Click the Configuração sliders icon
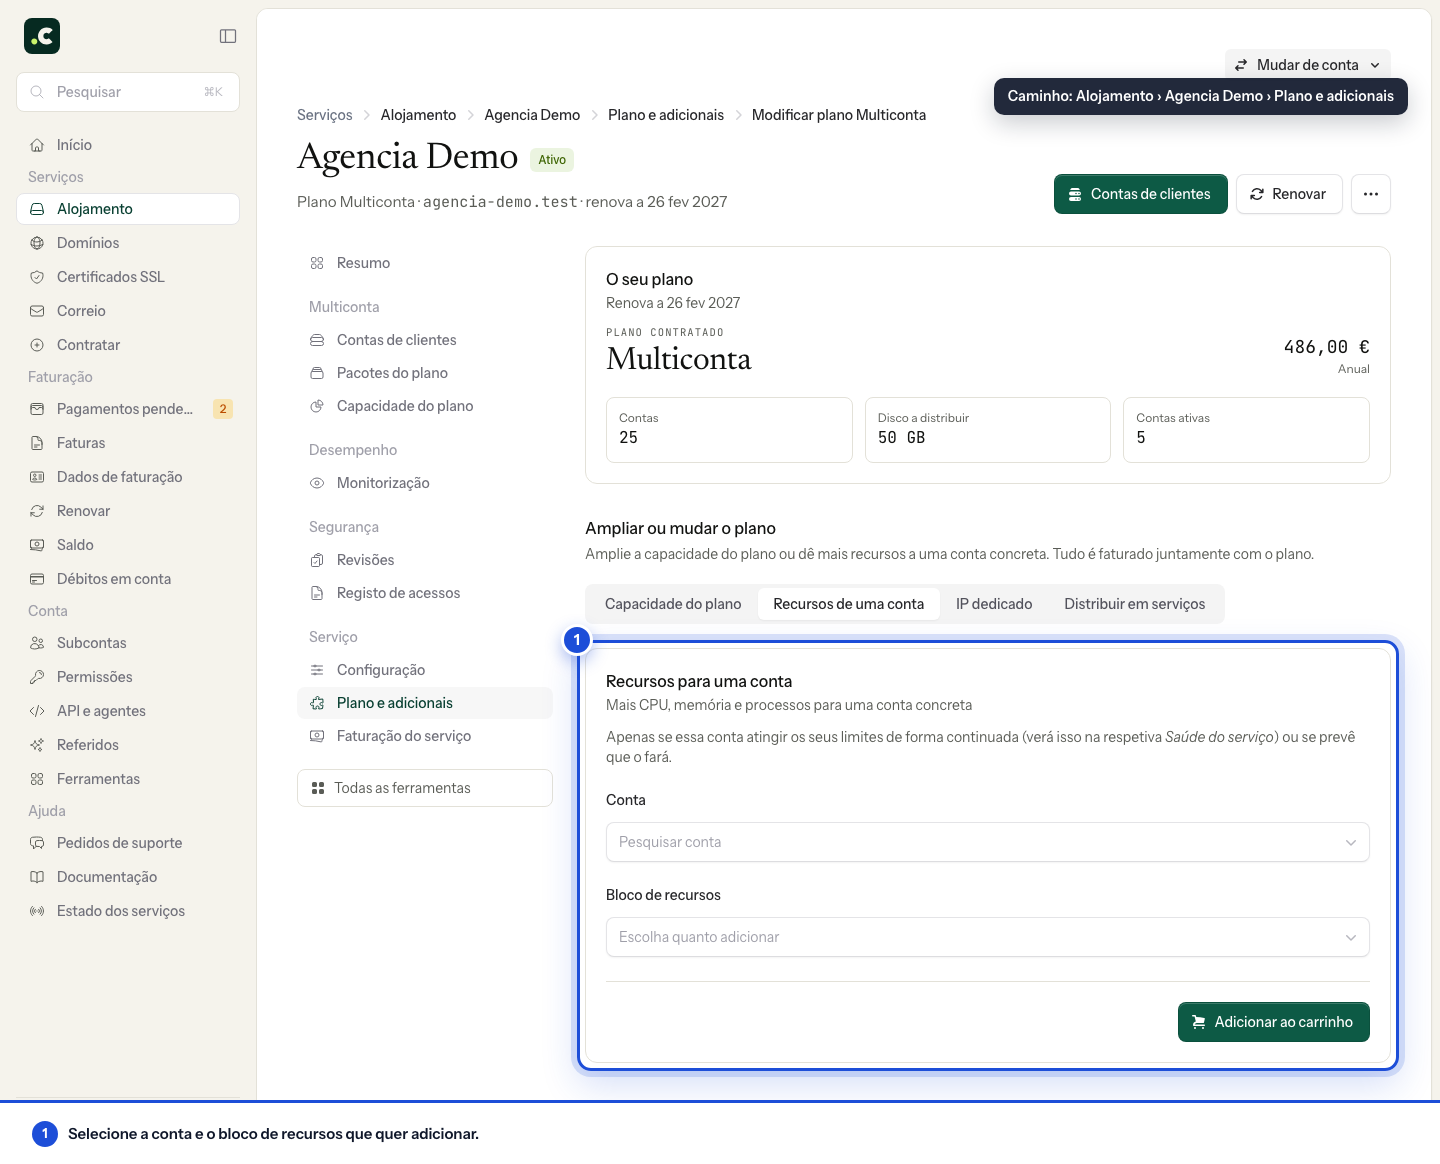 click(317, 670)
